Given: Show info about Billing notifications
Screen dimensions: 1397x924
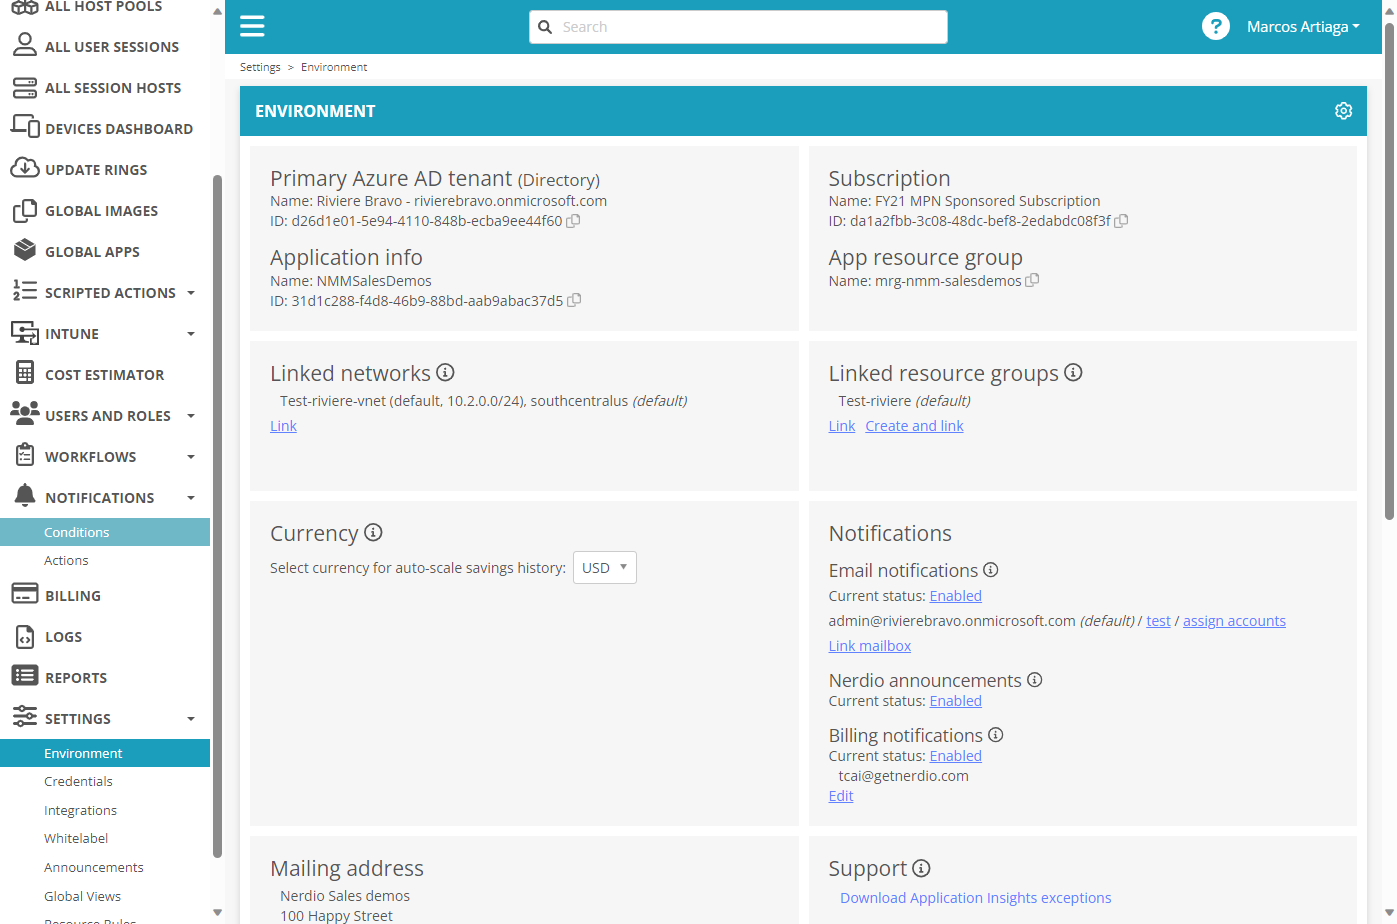Looking at the screenshot, I should click(x=995, y=734).
